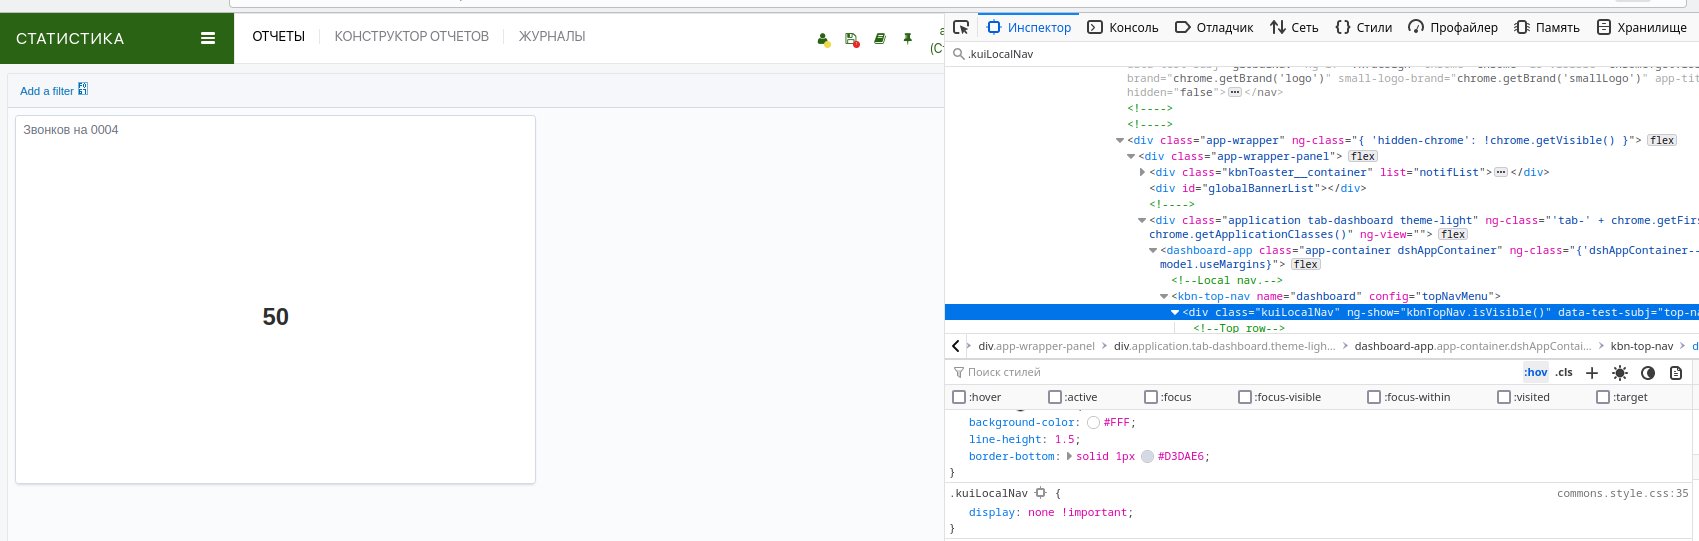Click the save disk icon with red dot
1699x541 pixels.
[x=852, y=40]
